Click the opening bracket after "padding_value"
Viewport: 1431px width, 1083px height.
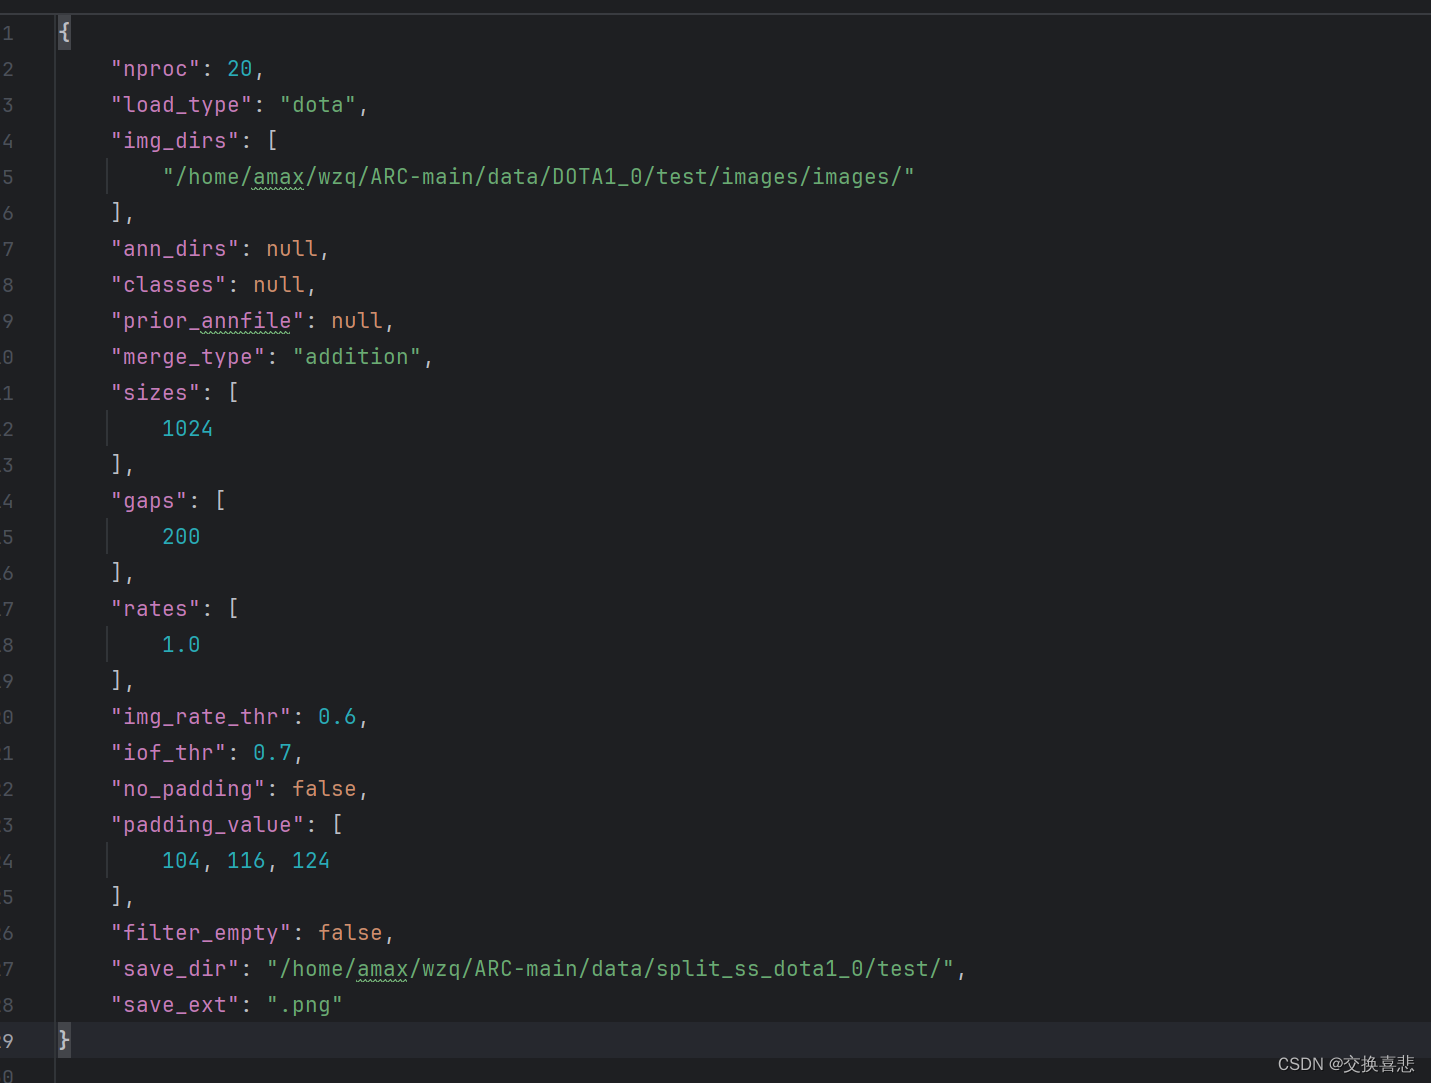coord(337,825)
